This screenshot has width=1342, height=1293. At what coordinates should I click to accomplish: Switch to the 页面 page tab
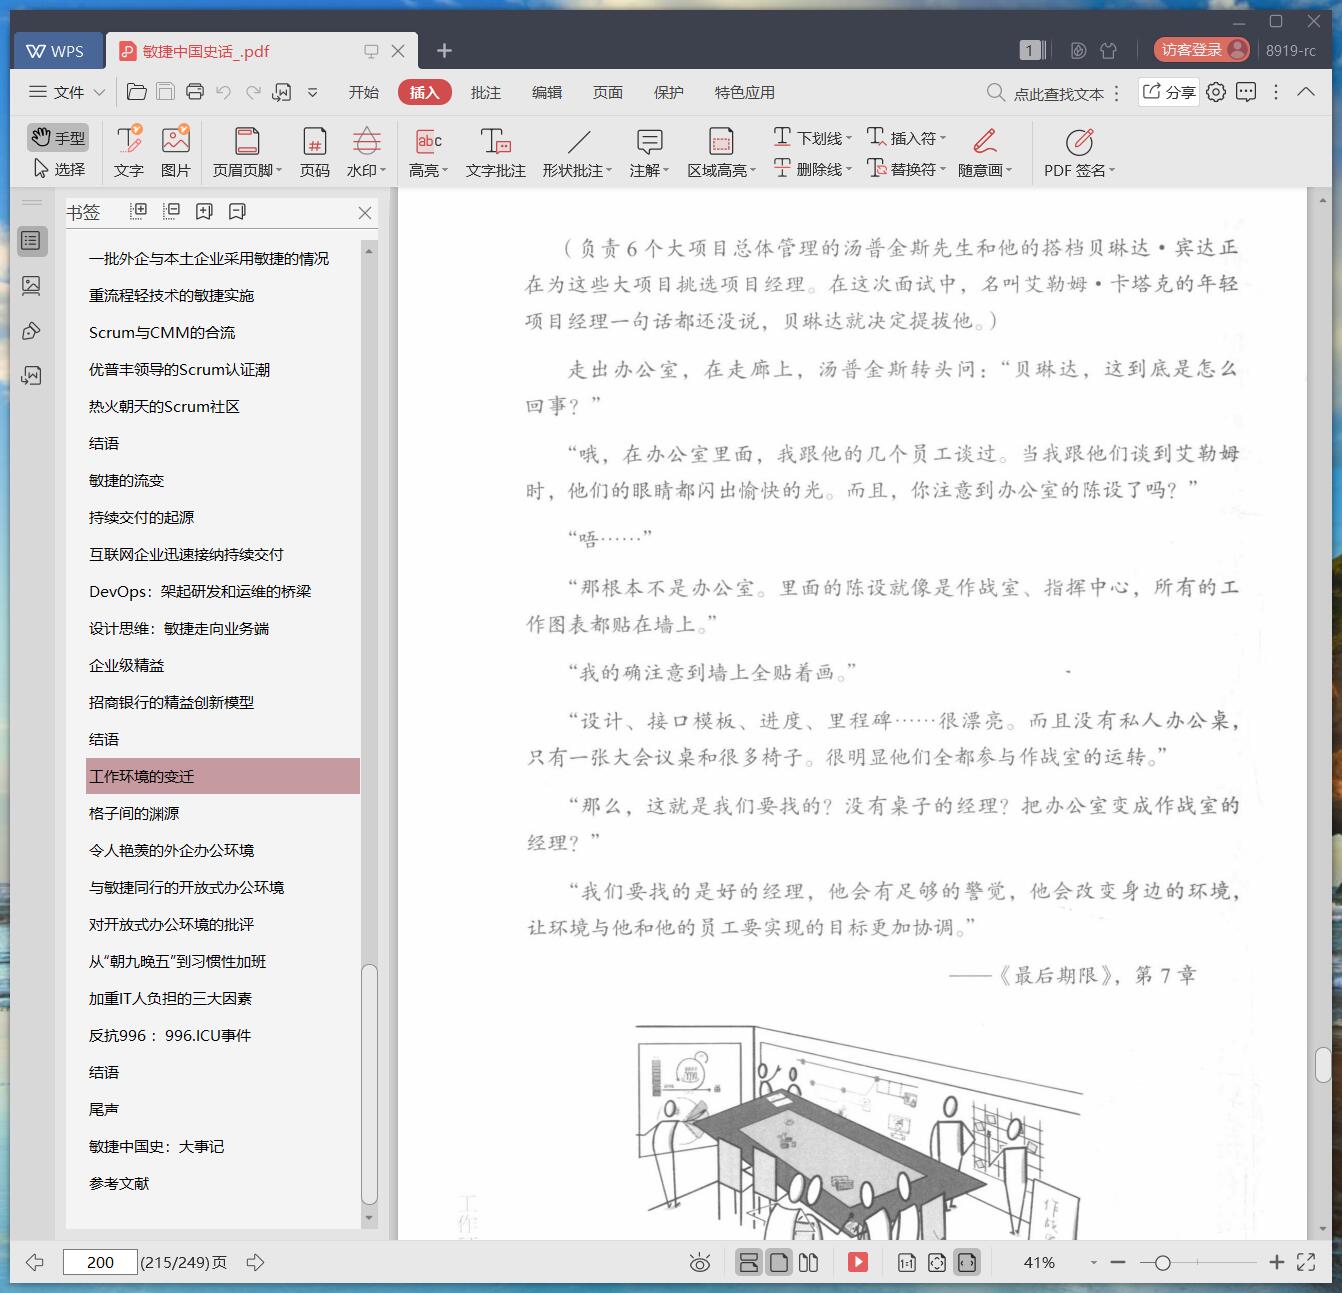coord(608,92)
